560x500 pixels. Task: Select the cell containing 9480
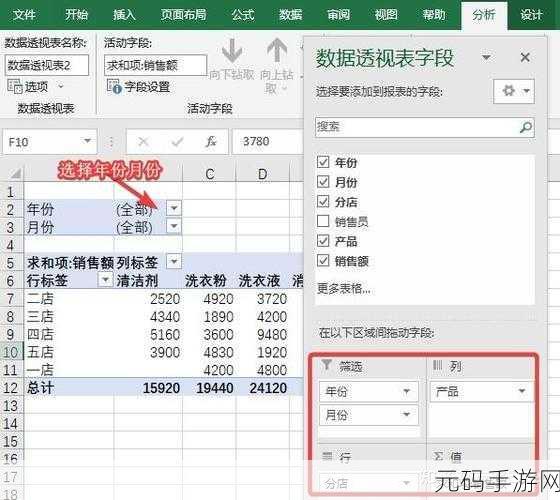click(262, 334)
